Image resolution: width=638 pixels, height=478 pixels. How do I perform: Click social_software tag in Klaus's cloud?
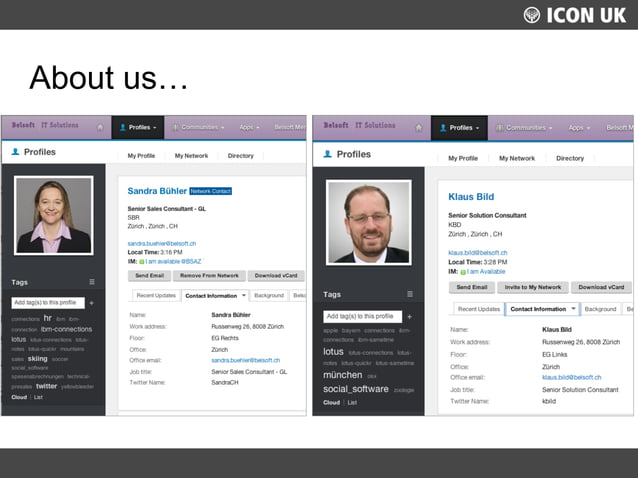pyautogui.click(x=356, y=389)
